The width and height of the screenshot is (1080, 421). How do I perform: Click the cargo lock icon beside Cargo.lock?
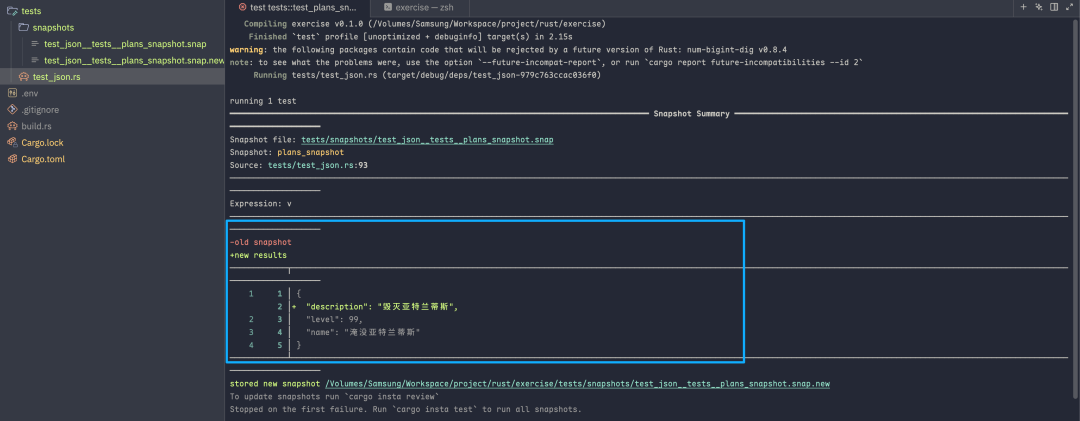pos(12,143)
